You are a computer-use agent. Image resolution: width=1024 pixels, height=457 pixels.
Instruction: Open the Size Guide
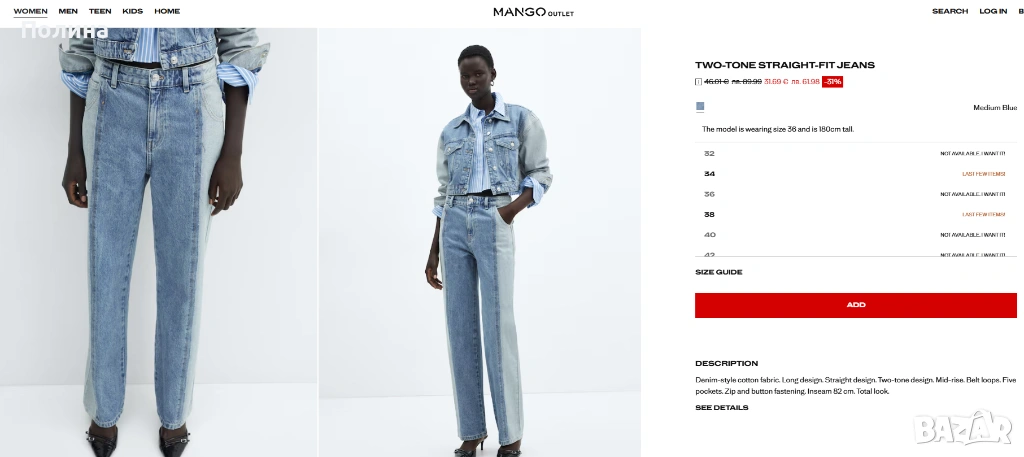pyautogui.click(x=718, y=272)
